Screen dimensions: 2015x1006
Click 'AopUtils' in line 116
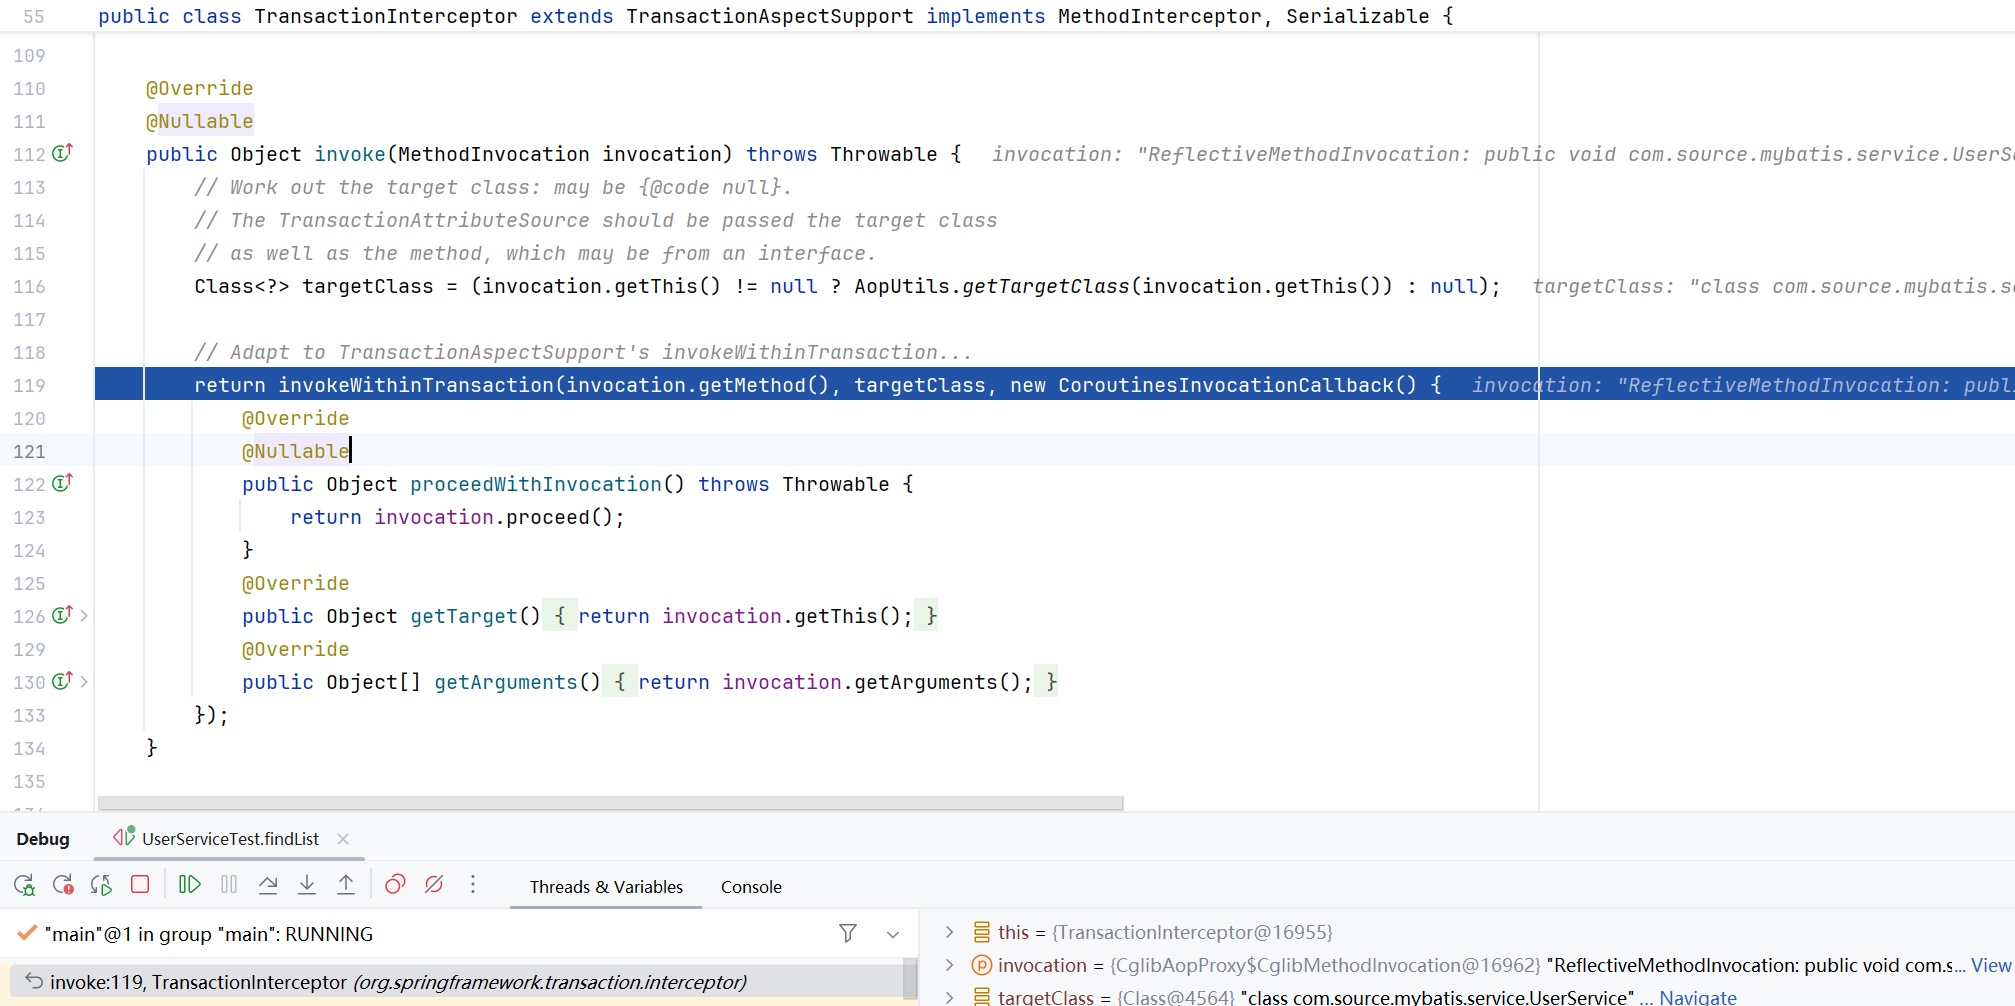coord(902,286)
